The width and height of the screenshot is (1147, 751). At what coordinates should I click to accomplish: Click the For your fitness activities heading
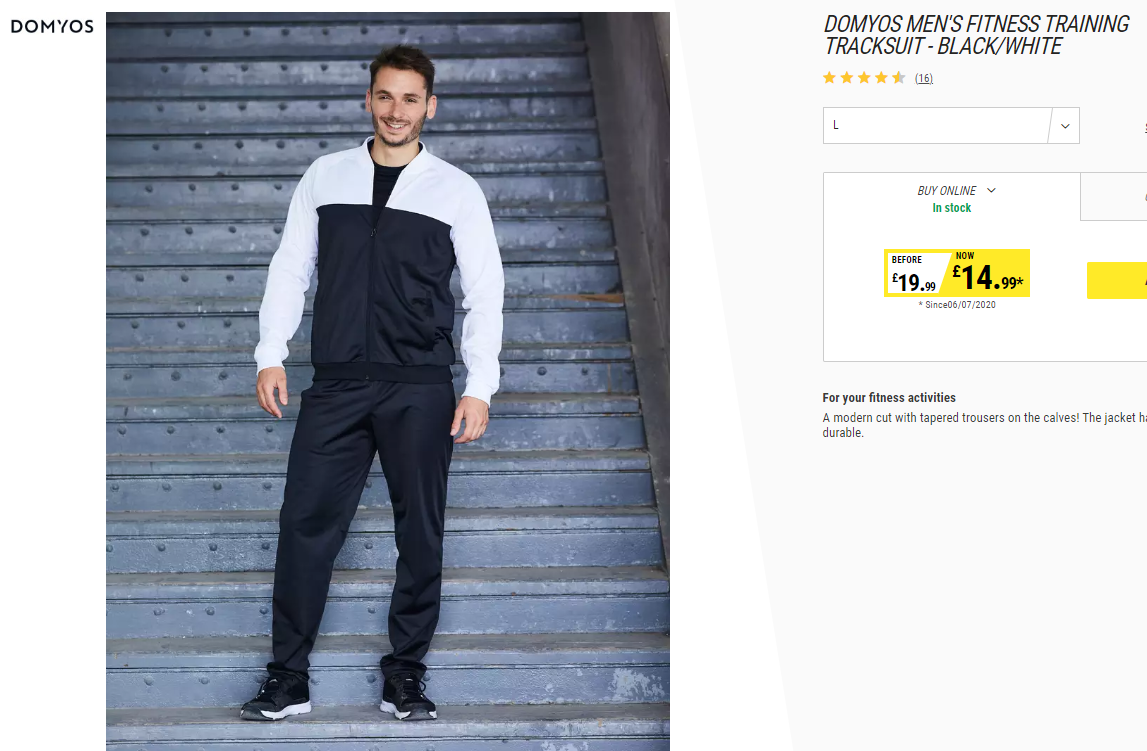pyautogui.click(x=889, y=398)
